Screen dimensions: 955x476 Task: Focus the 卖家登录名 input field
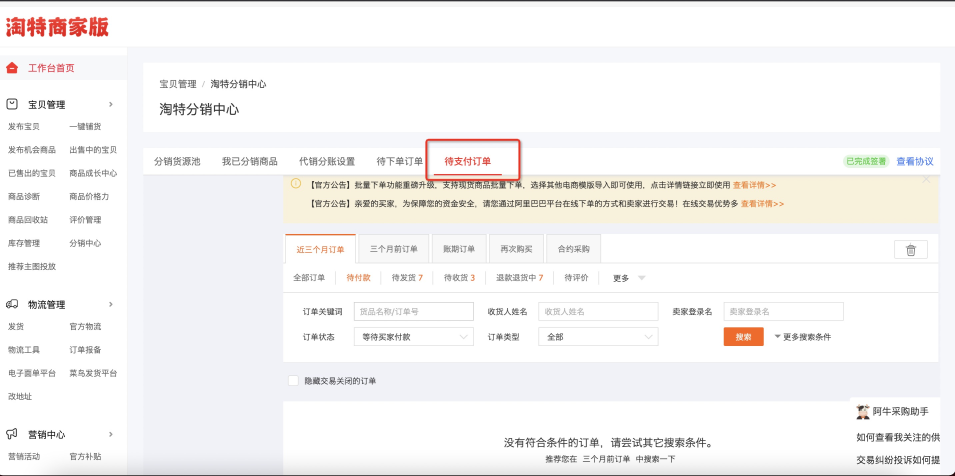point(783,311)
